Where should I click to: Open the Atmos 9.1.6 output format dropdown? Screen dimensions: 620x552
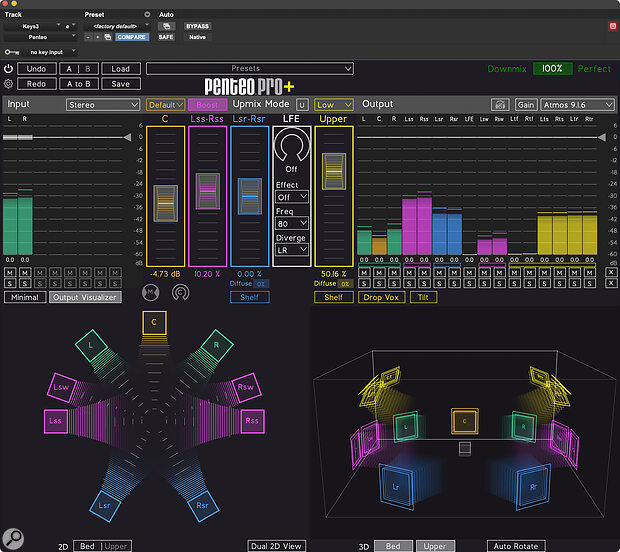pyautogui.click(x=577, y=105)
